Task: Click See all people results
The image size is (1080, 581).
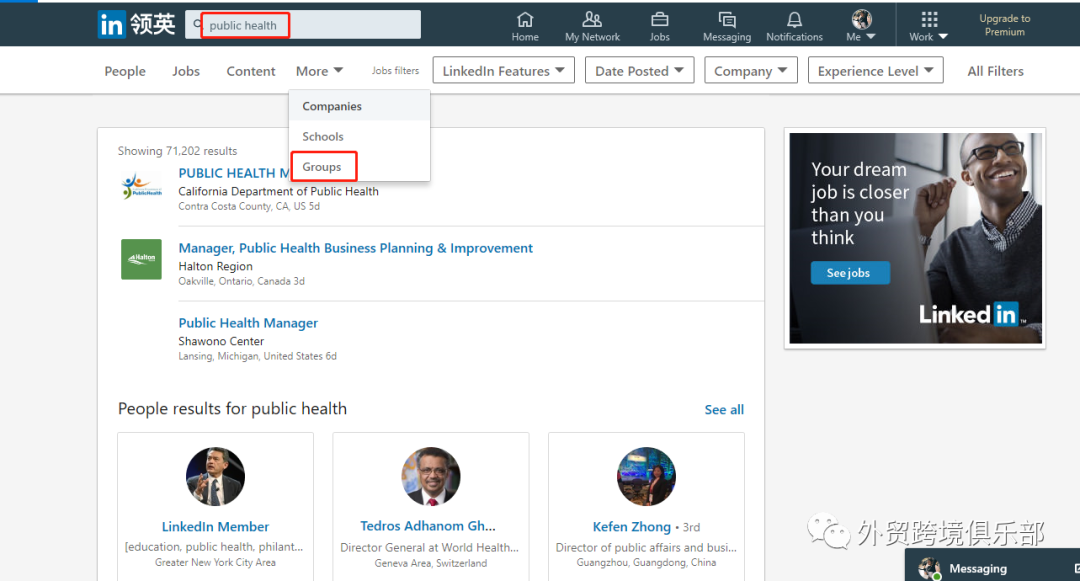Action: [724, 410]
